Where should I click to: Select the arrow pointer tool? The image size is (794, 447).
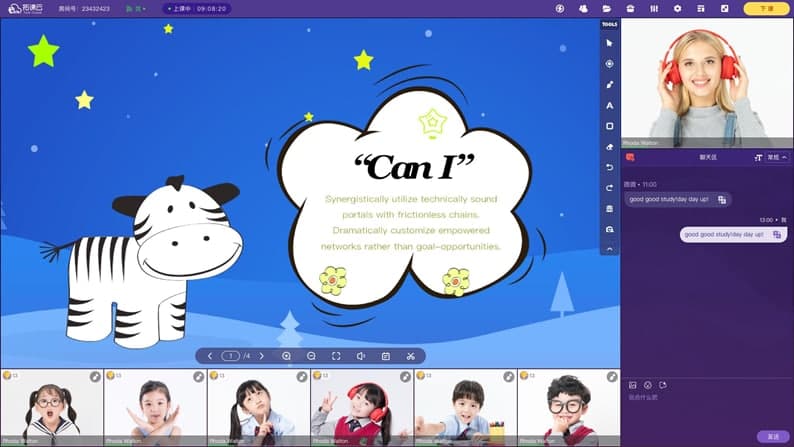click(x=609, y=43)
